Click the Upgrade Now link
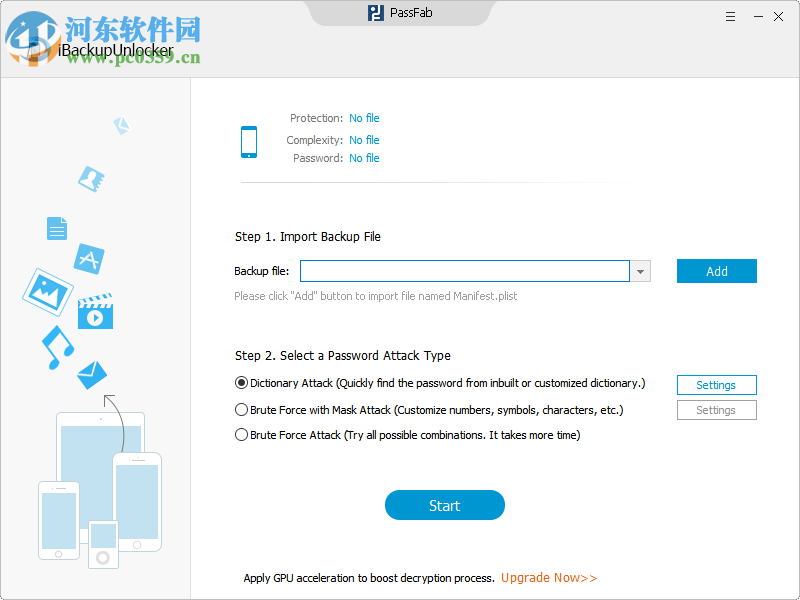The image size is (800, 600). pos(548,577)
